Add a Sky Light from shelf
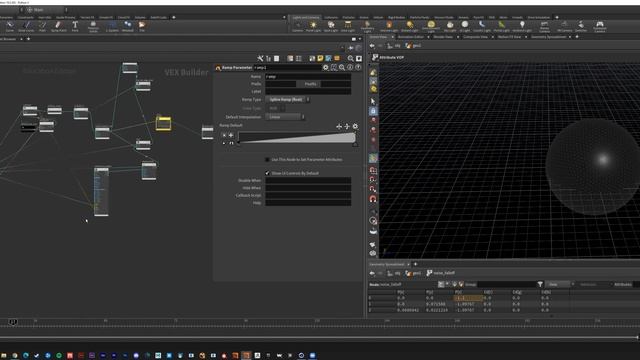This screenshot has width=640, height=360. coord(450,27)
